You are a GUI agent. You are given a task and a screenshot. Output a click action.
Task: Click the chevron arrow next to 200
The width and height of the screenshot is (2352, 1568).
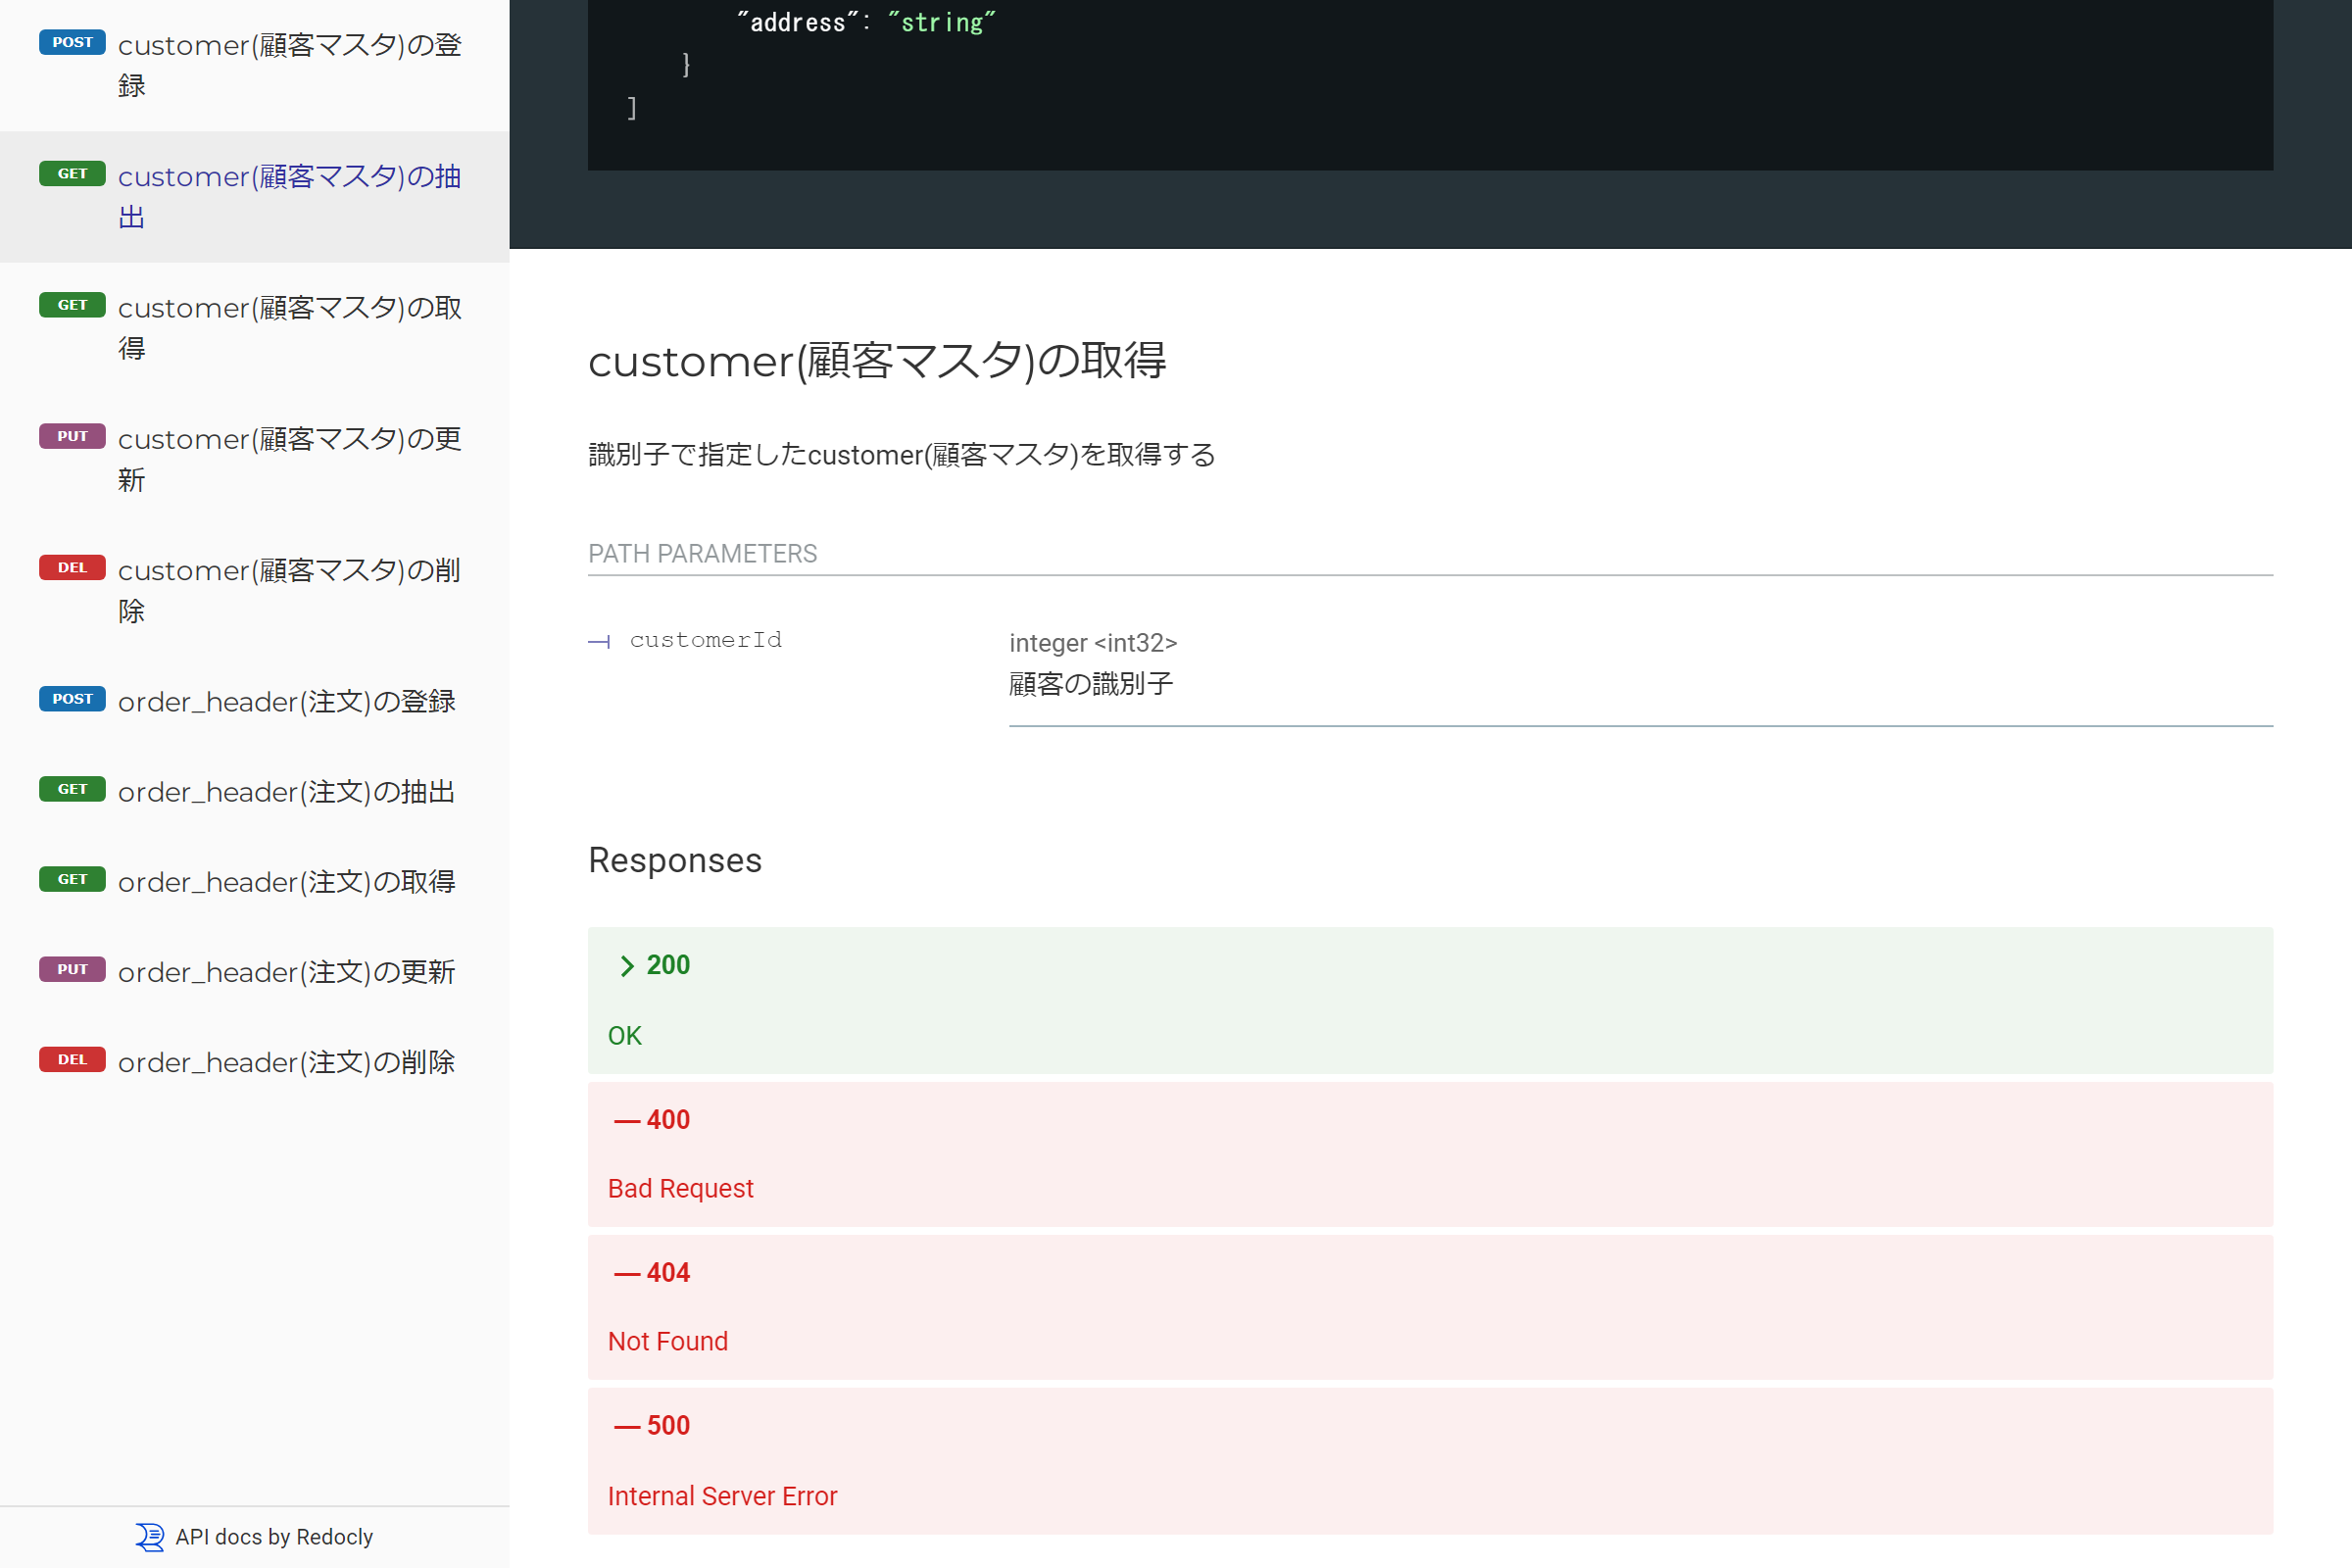(627, 966)
